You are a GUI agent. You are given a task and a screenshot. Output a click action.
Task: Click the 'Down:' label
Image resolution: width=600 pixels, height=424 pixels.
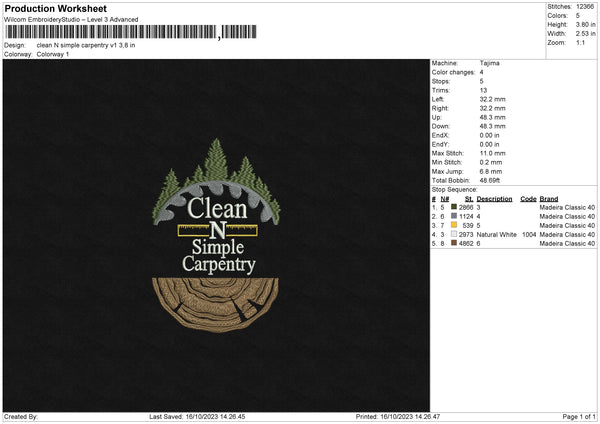click(x=441, y=126)
